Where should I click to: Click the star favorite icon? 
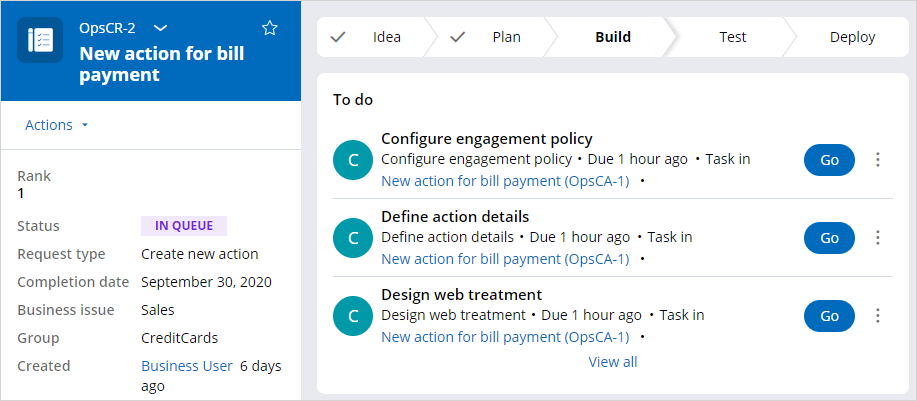[270, 28]
